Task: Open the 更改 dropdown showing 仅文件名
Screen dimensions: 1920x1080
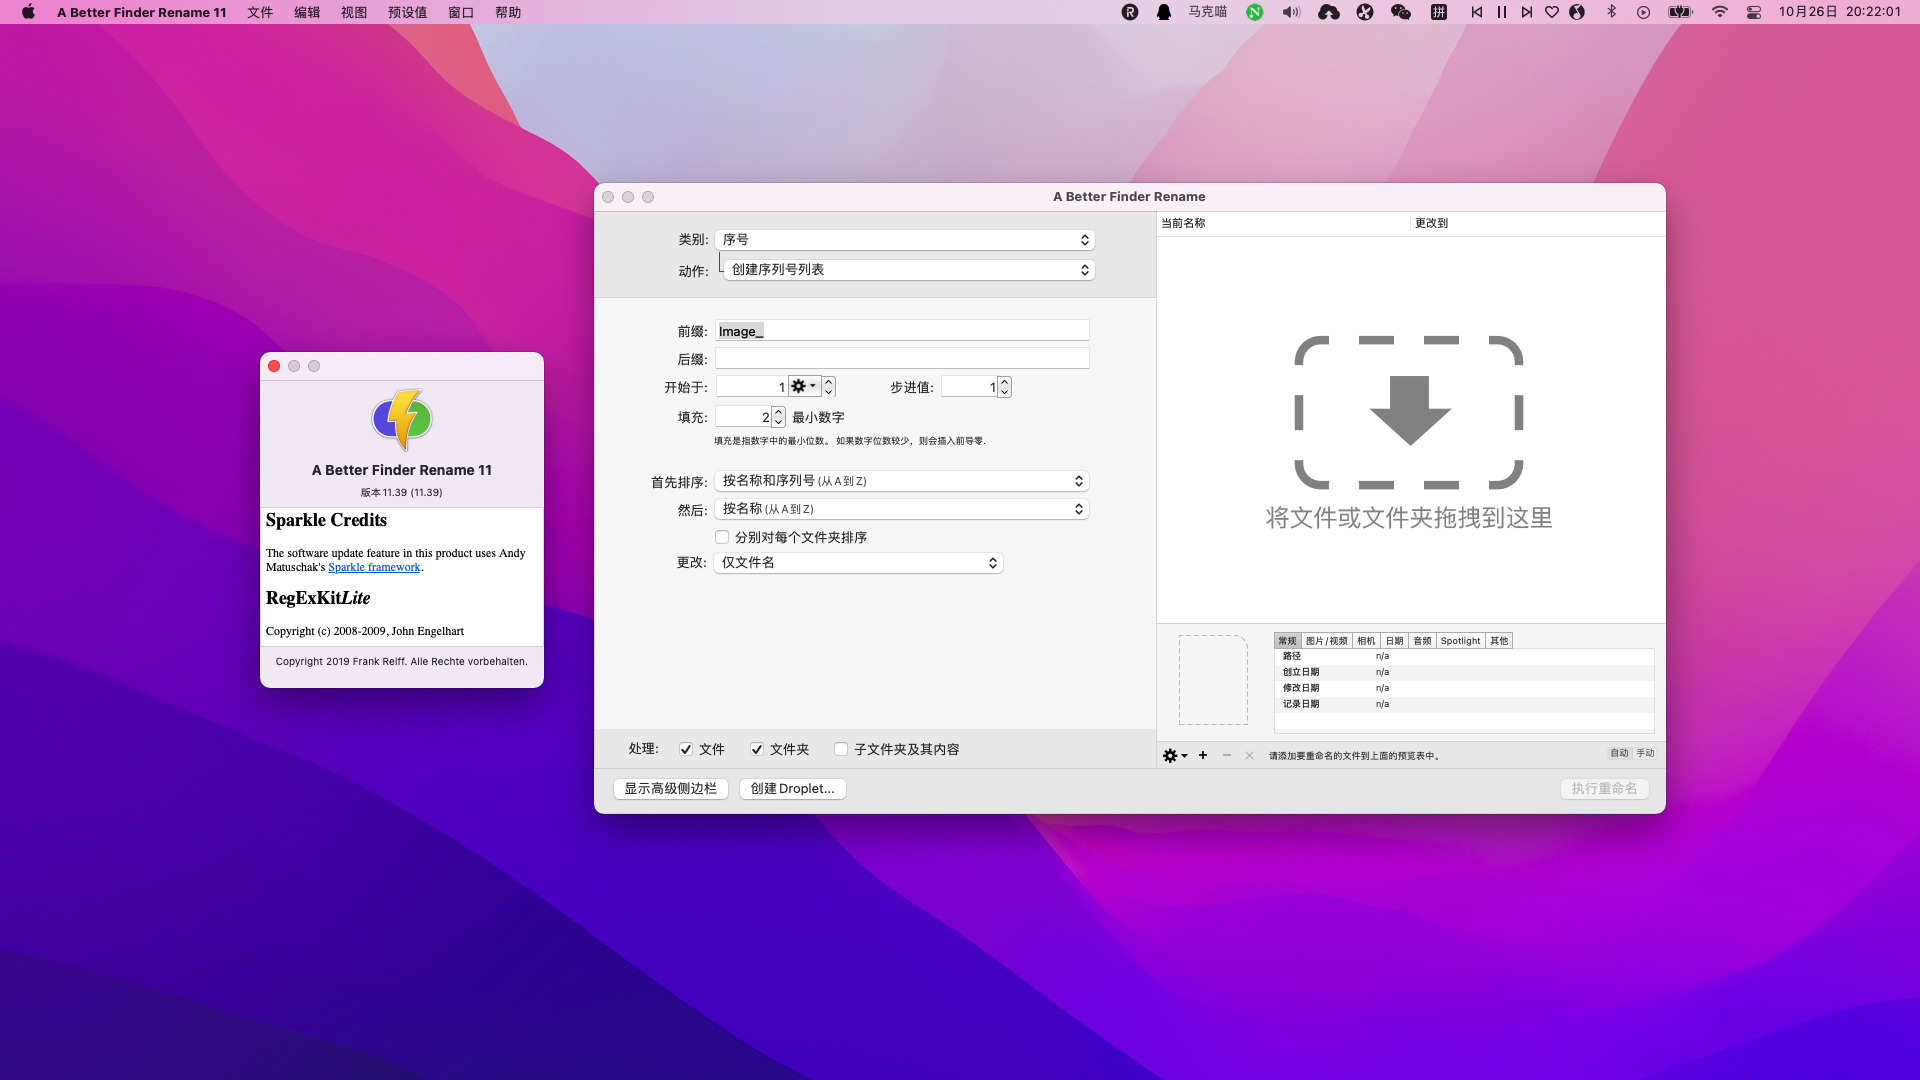Action: point(858,563)
